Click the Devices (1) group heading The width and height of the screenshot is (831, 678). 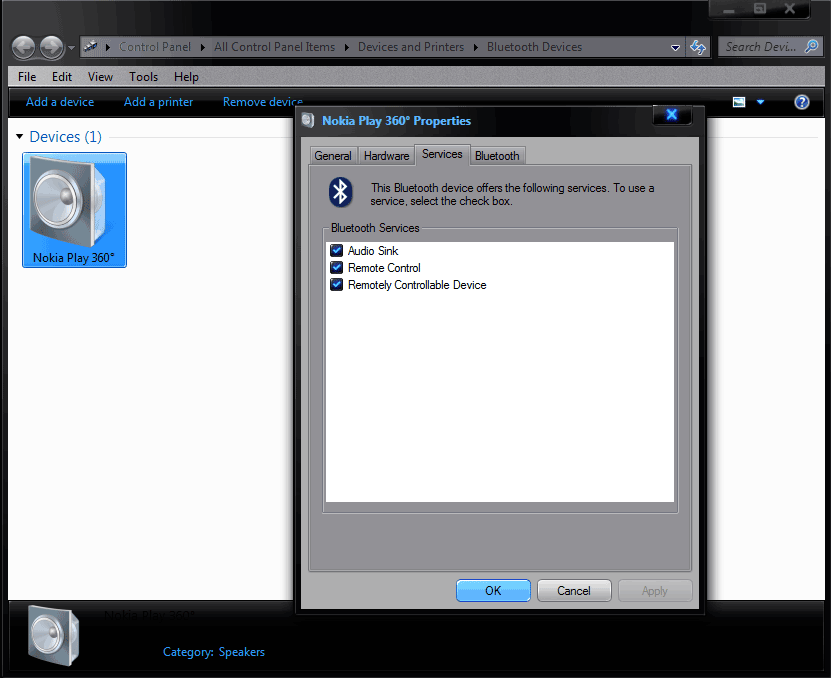coord(65,137)
